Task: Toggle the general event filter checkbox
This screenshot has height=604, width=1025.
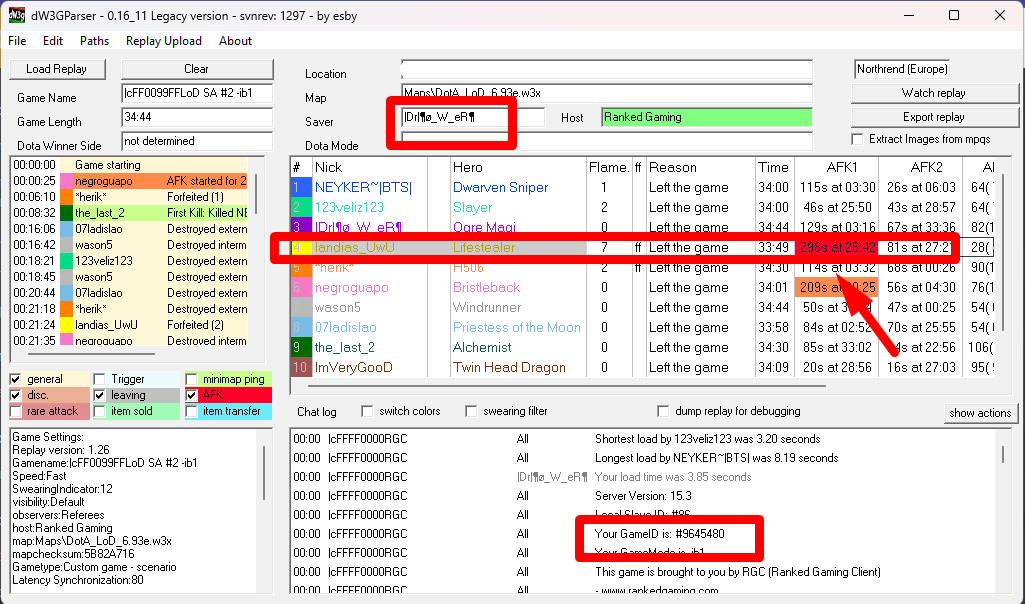Action: tap(16, 379)
